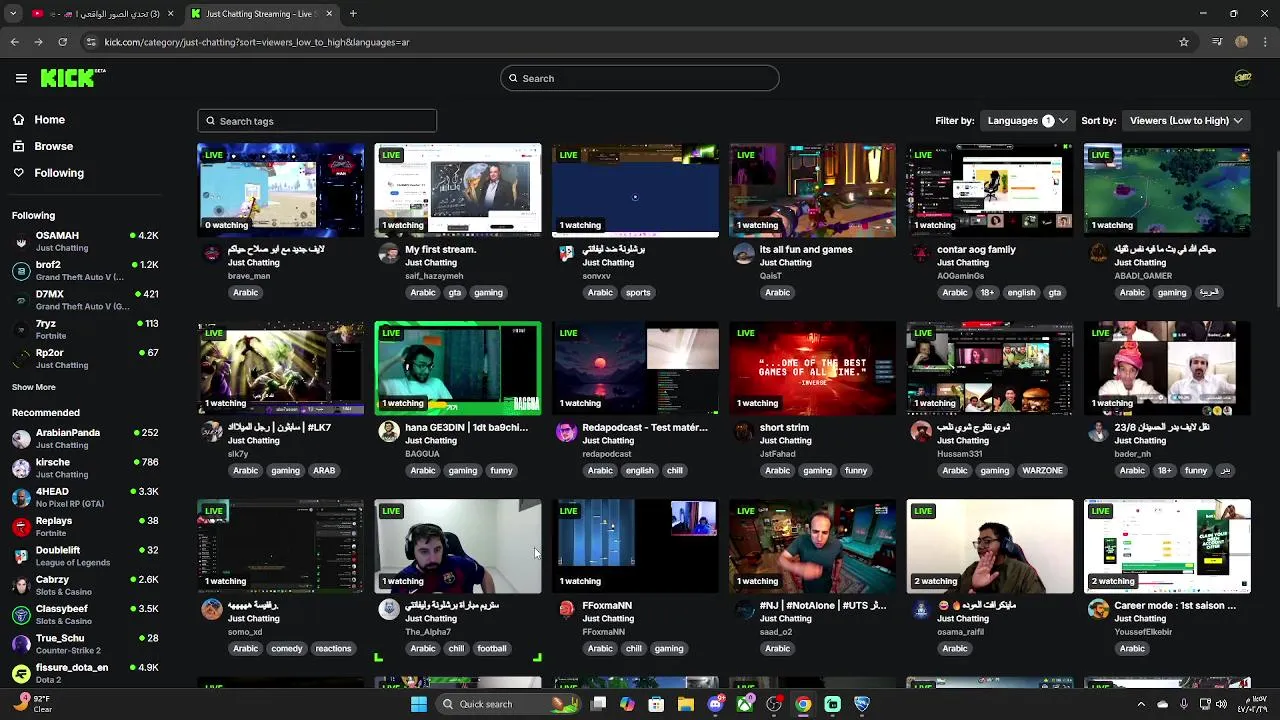The height and width of the screenshot is (720, 1280).
Task: Open the osama_raifil stream thumbnail
Action: coord(990,546)
